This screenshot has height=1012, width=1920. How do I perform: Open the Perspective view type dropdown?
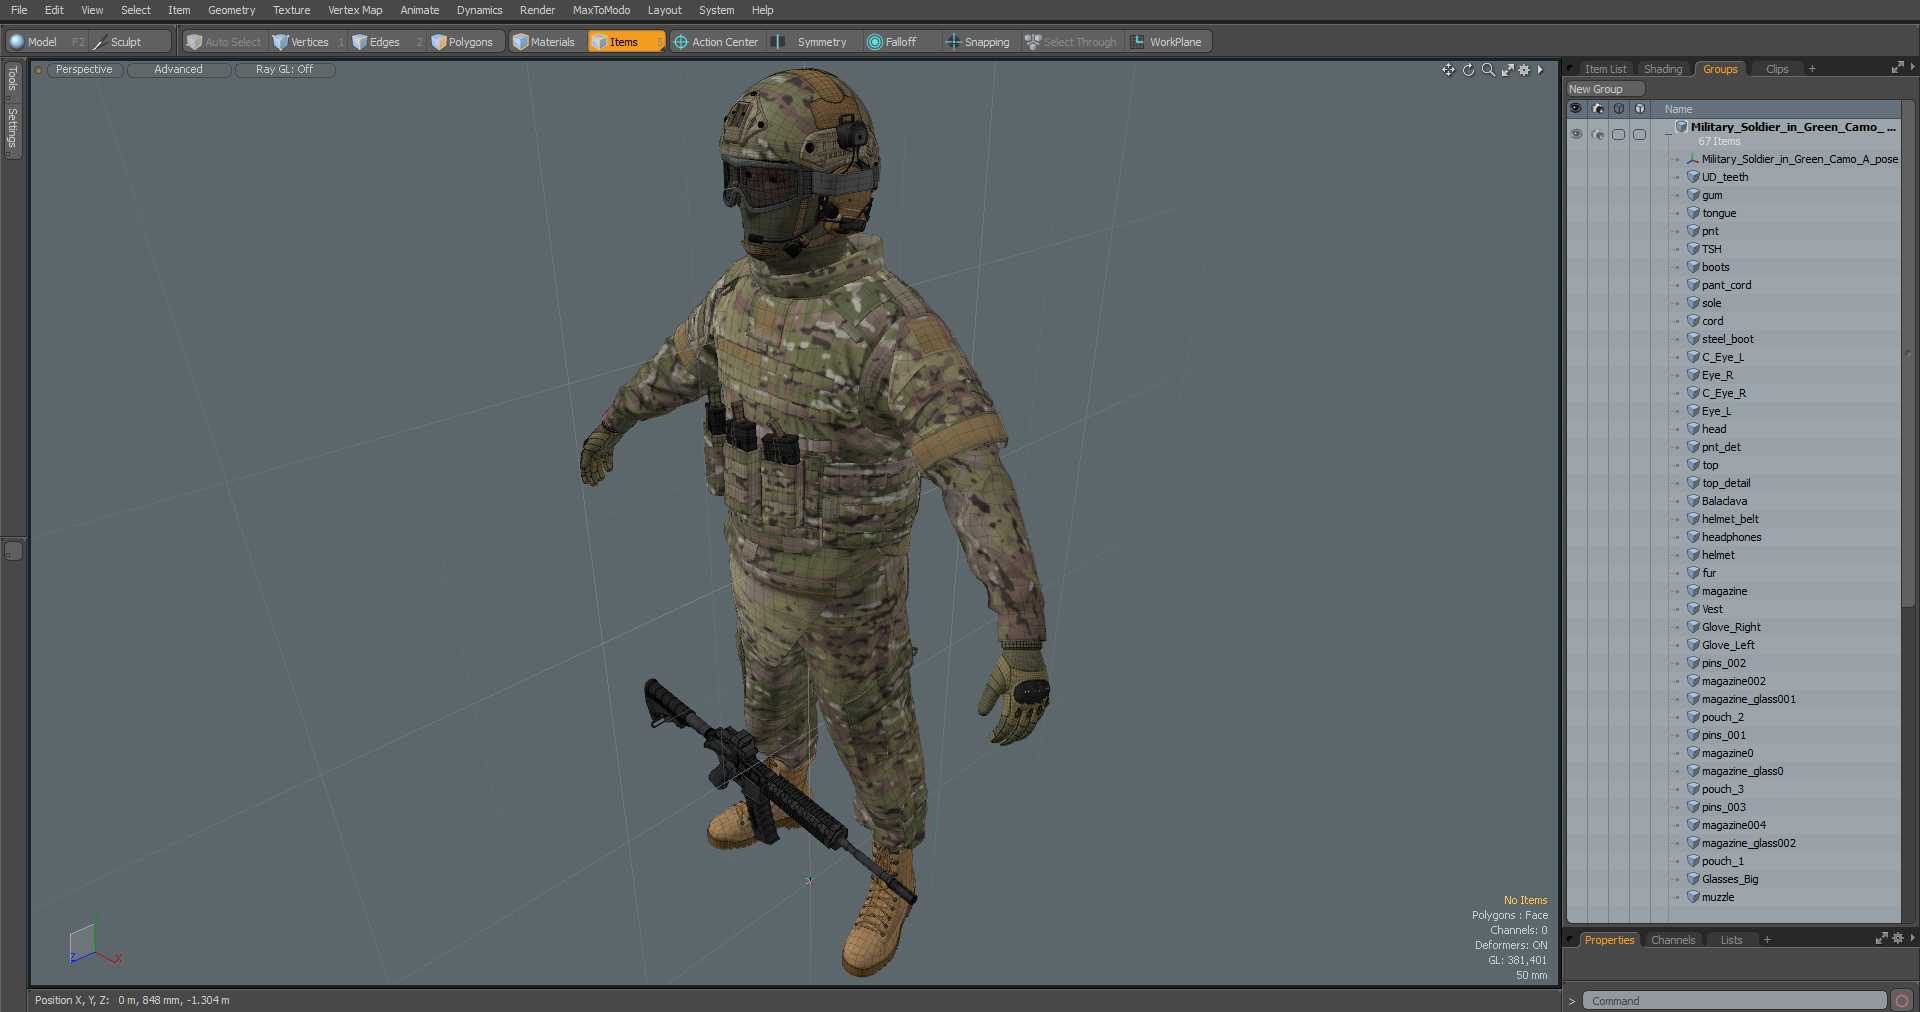coord(84,70)
